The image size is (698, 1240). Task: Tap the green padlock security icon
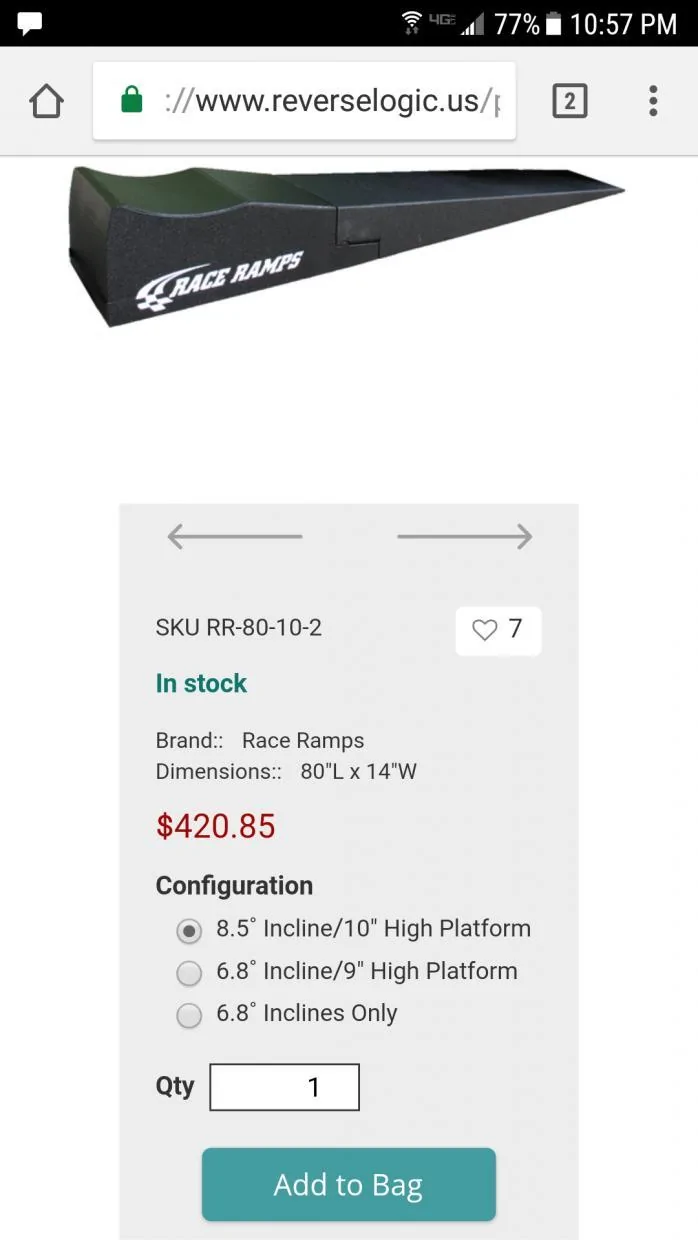(x=132, y=100)
